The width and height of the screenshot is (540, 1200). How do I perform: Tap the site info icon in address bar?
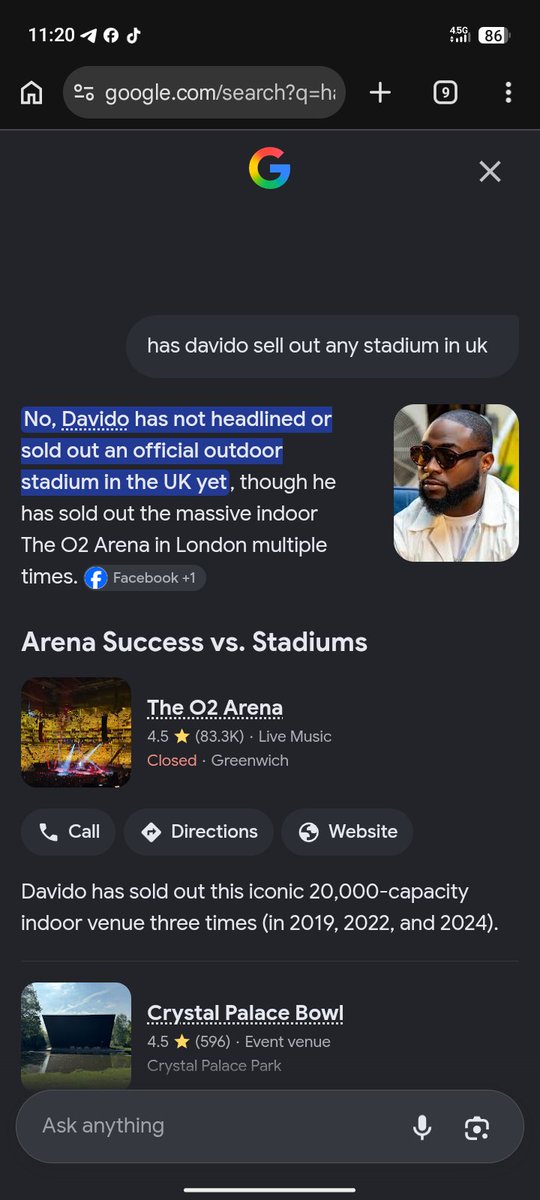(84, 93)
